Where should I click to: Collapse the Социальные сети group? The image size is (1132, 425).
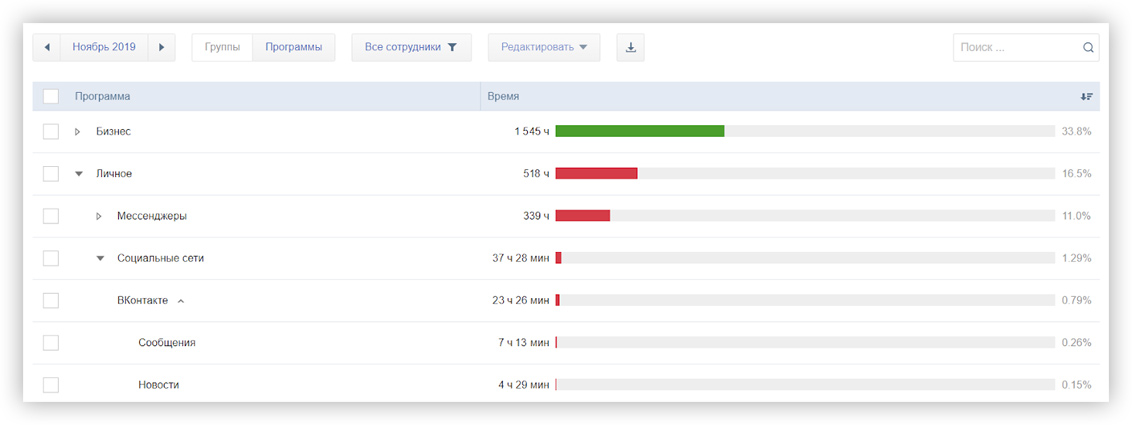(99, 258)
